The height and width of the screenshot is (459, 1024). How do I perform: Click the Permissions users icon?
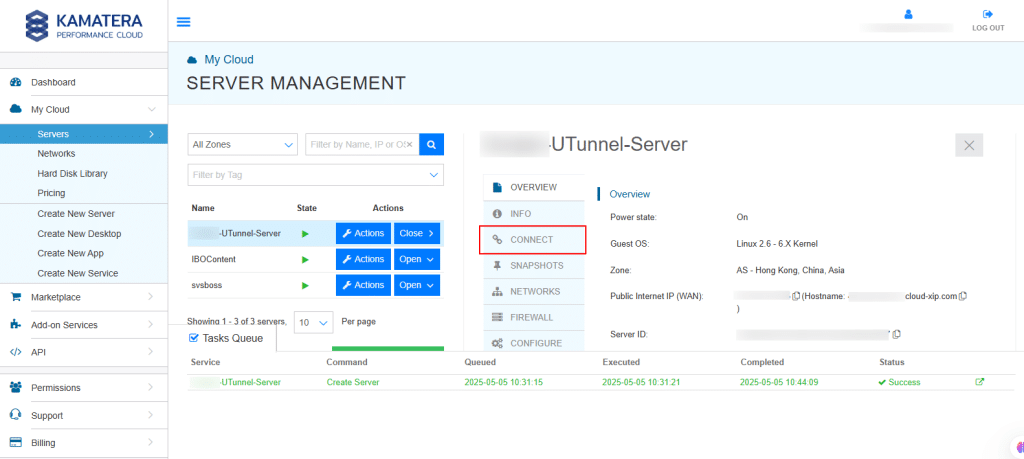16,387
